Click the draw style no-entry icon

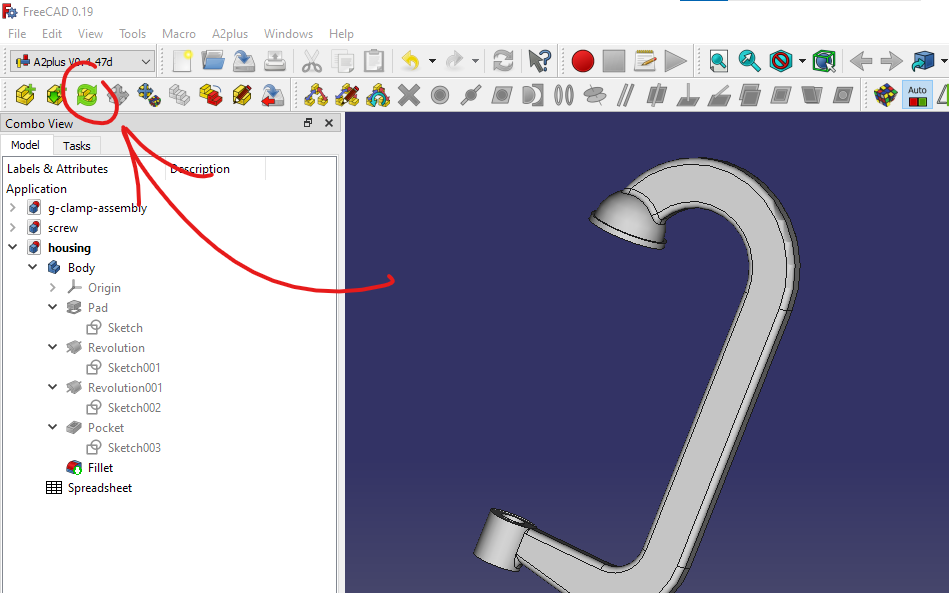(781, 61)
